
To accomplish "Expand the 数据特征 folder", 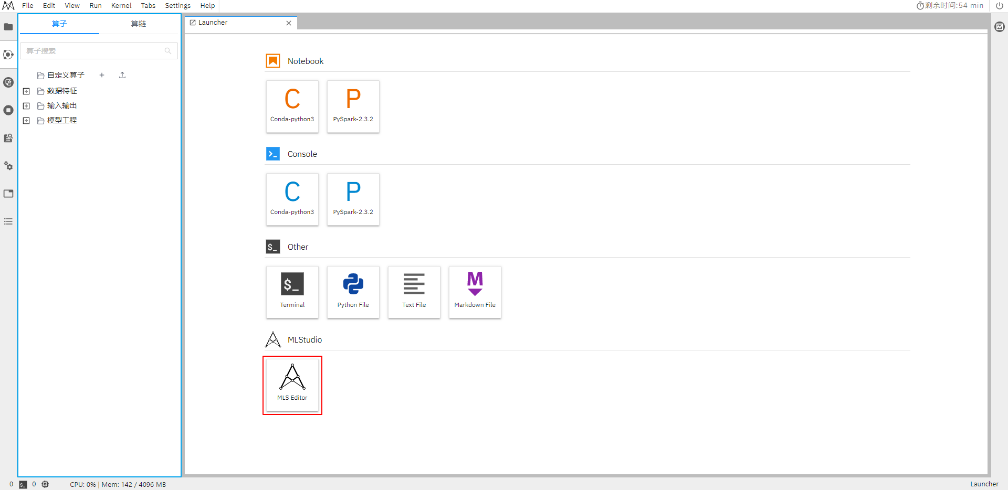I will pos(26,91).
